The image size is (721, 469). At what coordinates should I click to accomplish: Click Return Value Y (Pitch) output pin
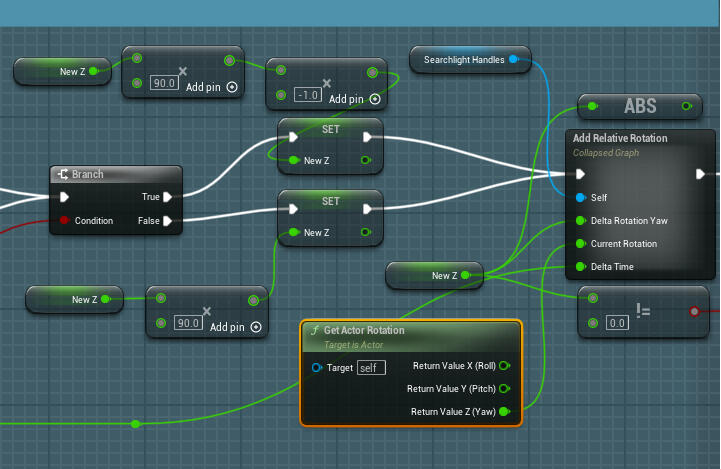pyautogui.click(x=504, y=388)
